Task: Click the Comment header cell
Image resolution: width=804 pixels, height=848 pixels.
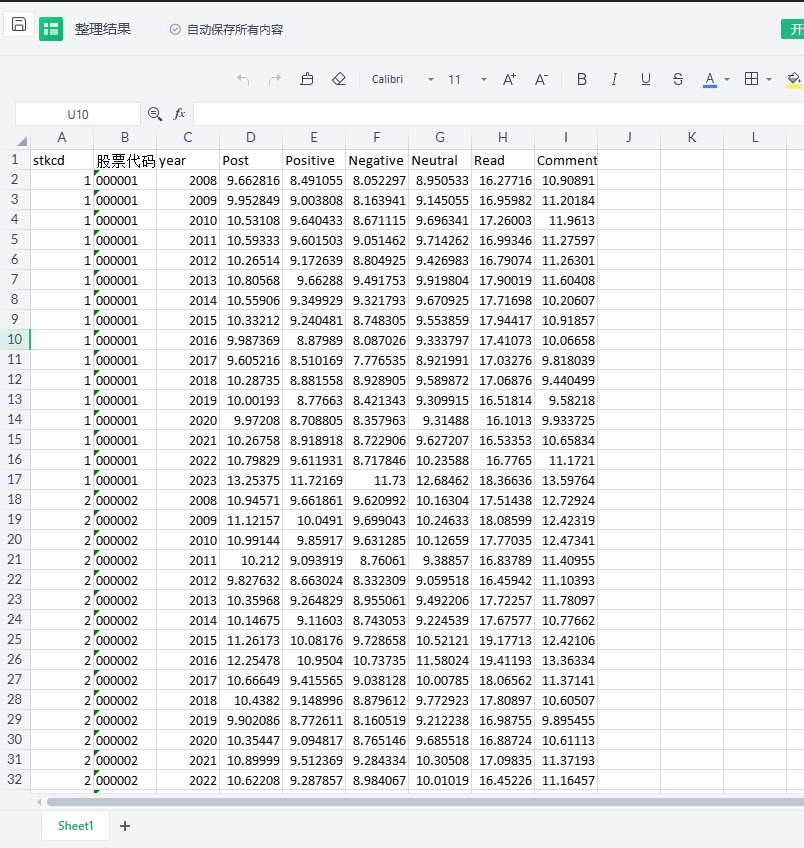Action: (x=566, y=160)
